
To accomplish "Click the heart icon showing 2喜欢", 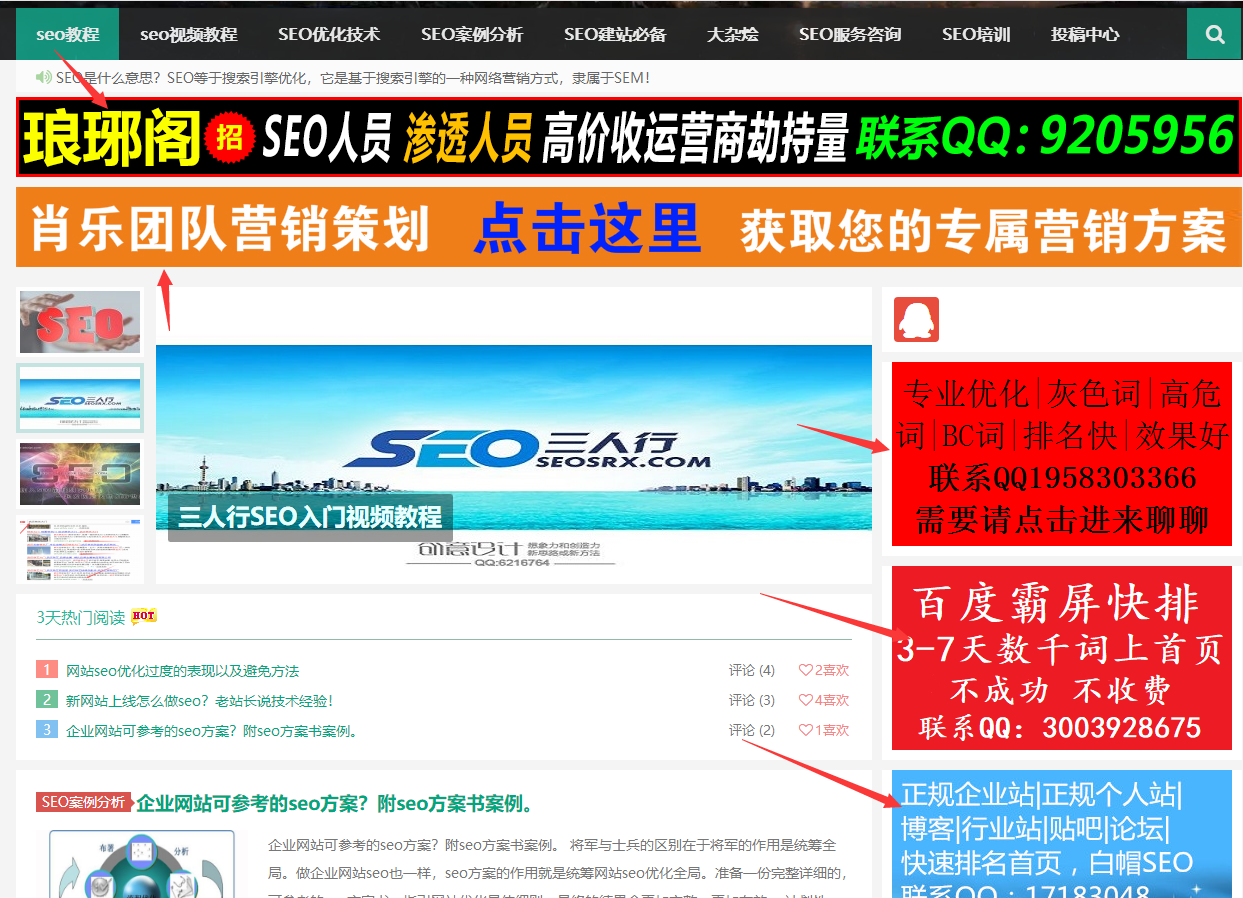I will [806, 670].
